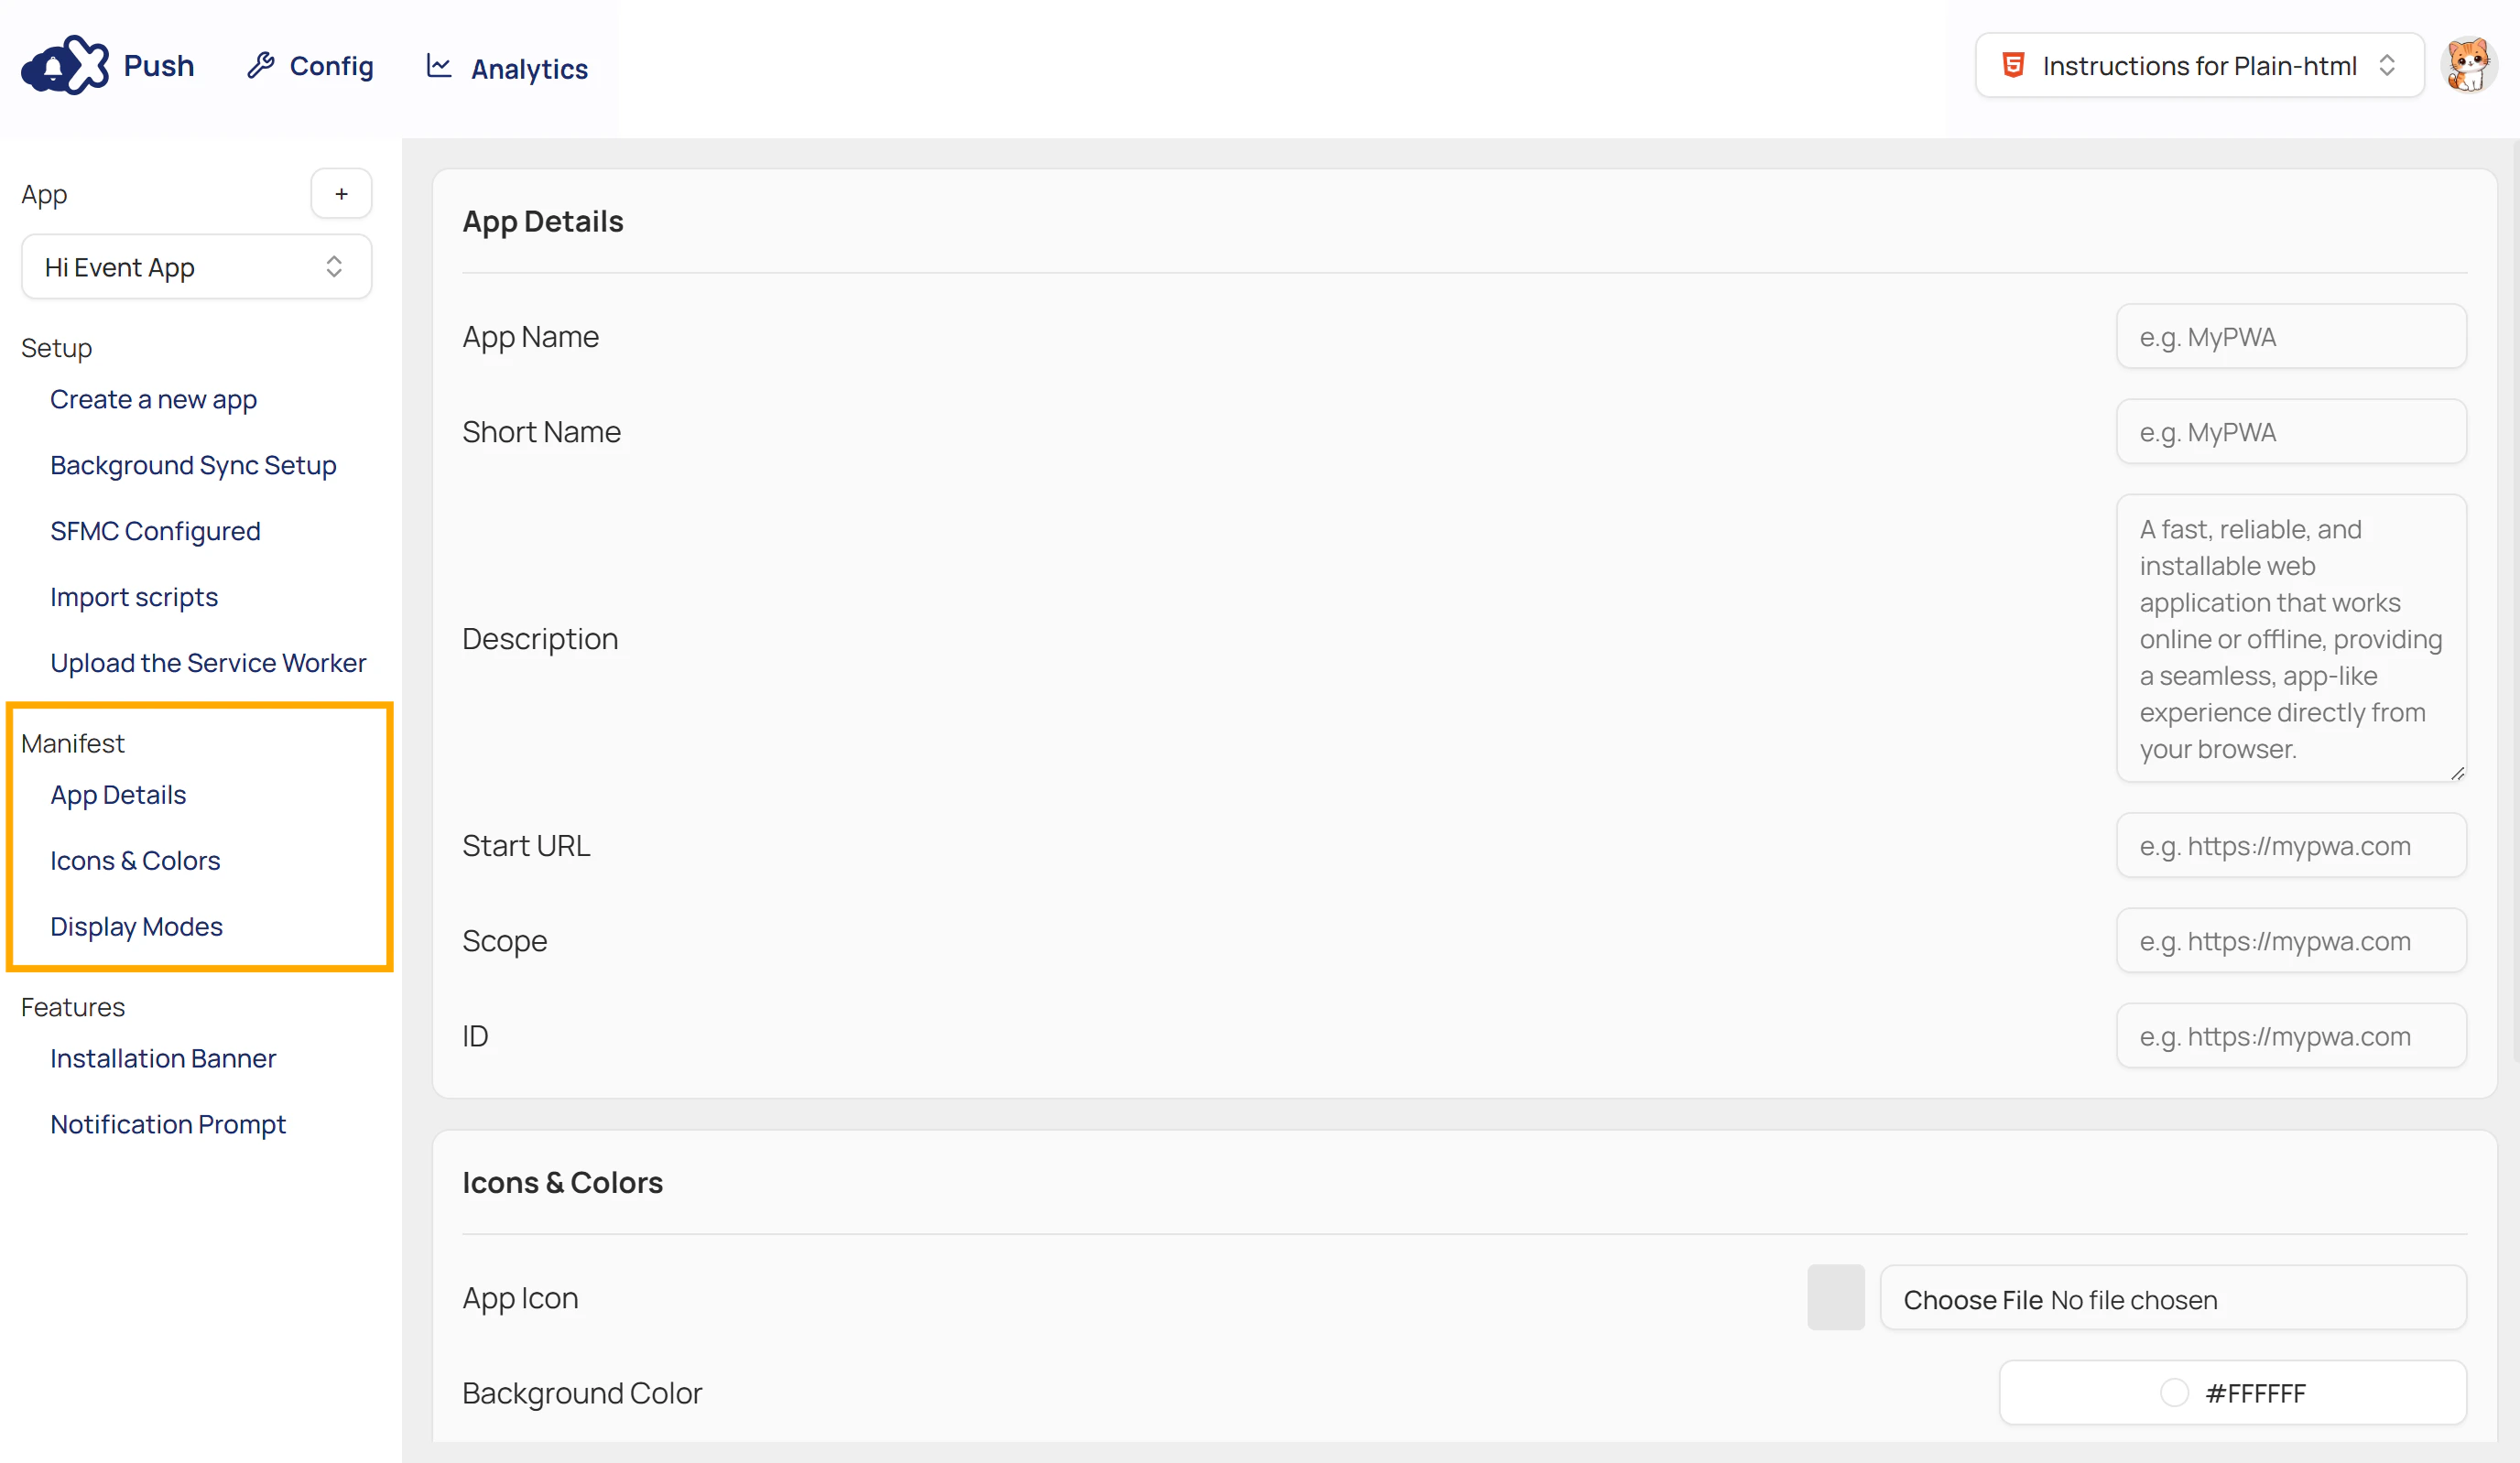2520x1463 pixels.
Task: Open the cat avatar profile menu
Action: point(2468,65)
